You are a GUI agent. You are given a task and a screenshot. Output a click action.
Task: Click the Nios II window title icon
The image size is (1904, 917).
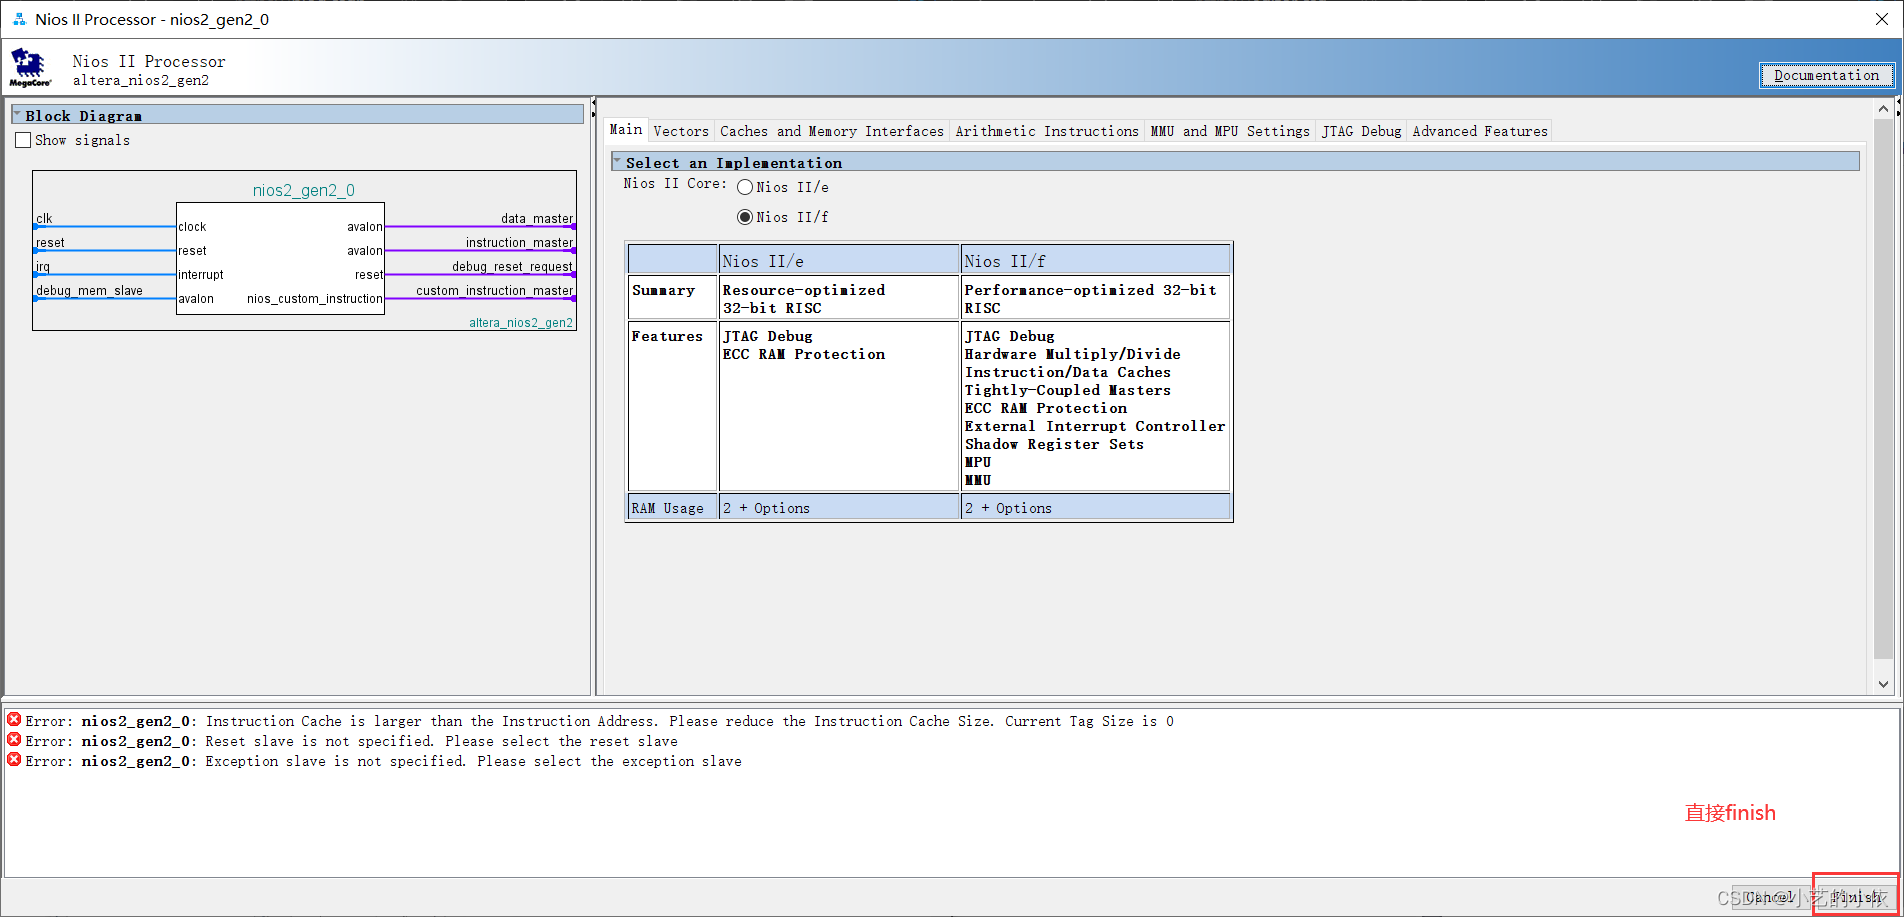(x=19, y=19)
